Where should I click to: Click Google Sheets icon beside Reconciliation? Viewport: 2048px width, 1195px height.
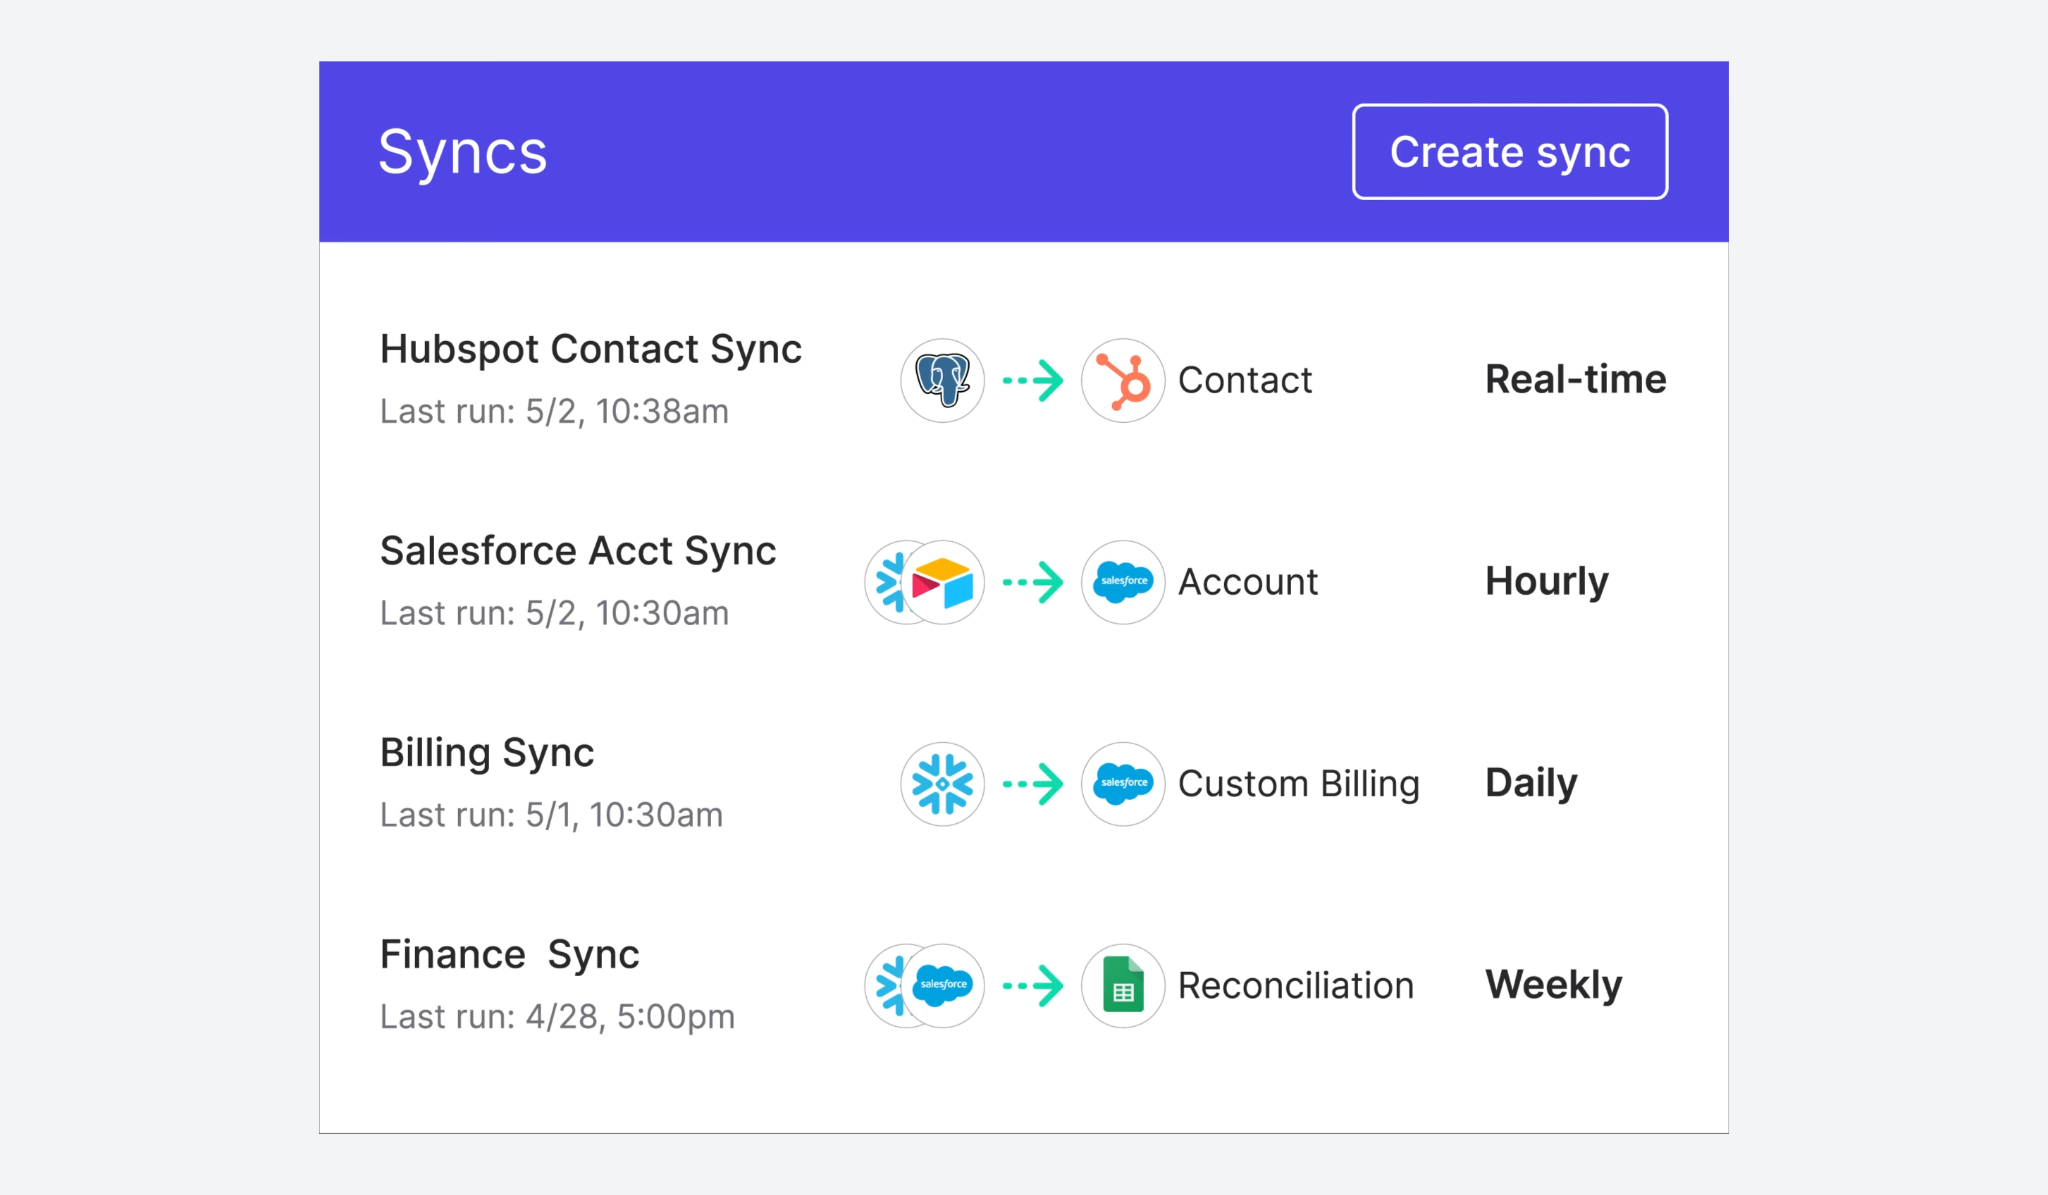[x=1123, y=986]
